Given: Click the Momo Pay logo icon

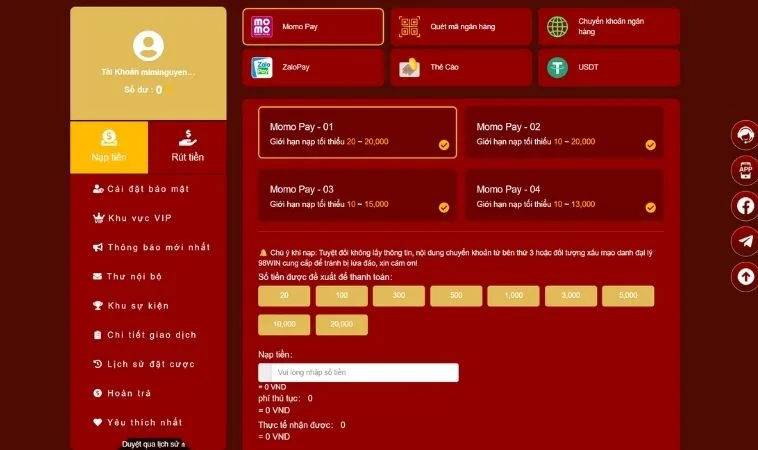Looking at the screenshot, I should coord(262,27).
